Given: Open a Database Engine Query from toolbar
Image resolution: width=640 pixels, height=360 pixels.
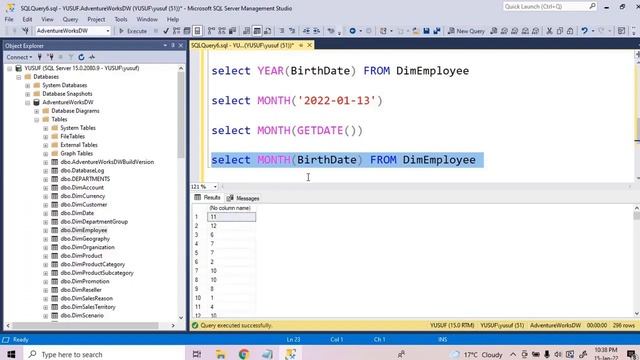Looking at the screenshot, I should (x=493, y=31).
